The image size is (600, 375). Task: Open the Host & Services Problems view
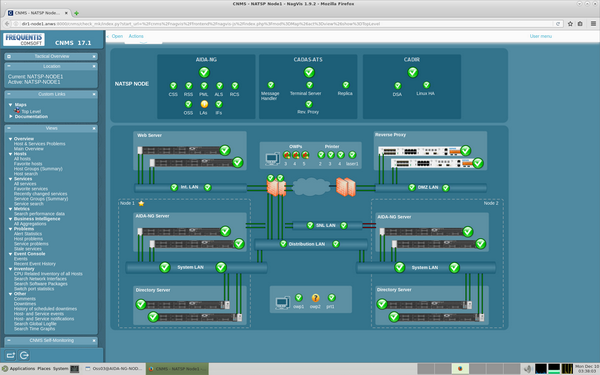point(39,144)
